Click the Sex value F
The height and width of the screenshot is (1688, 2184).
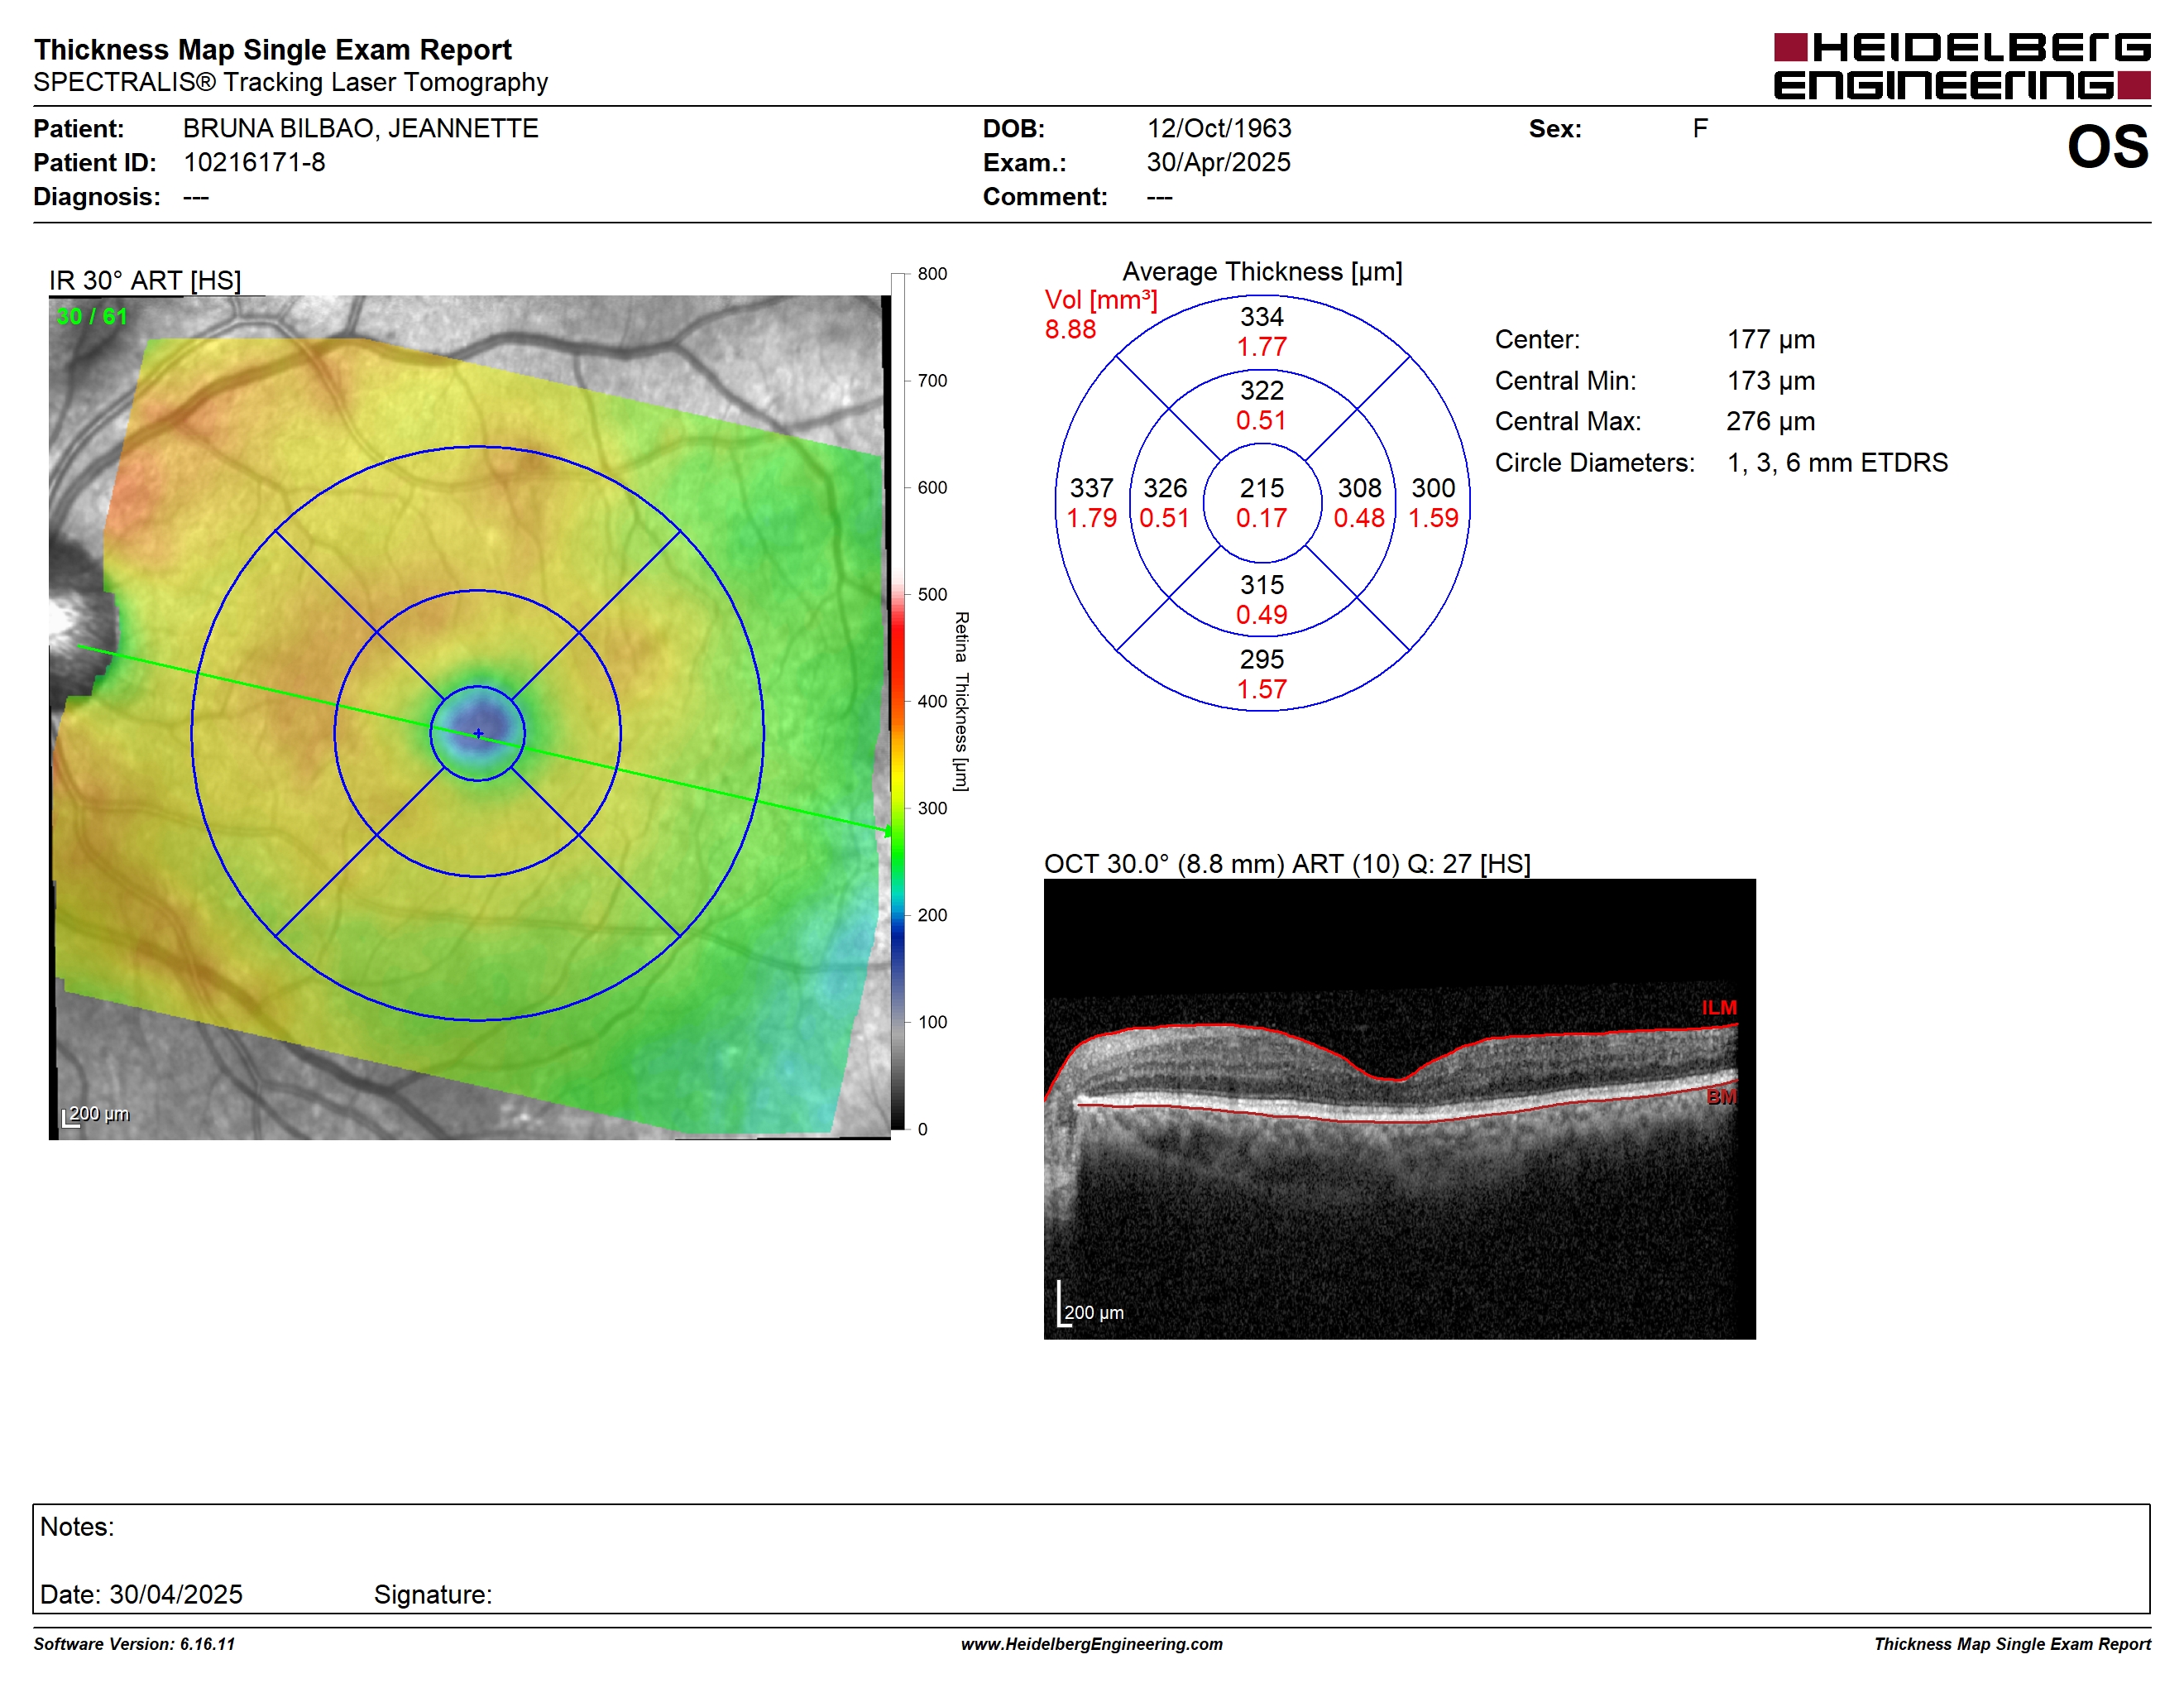coord(1699,129)
